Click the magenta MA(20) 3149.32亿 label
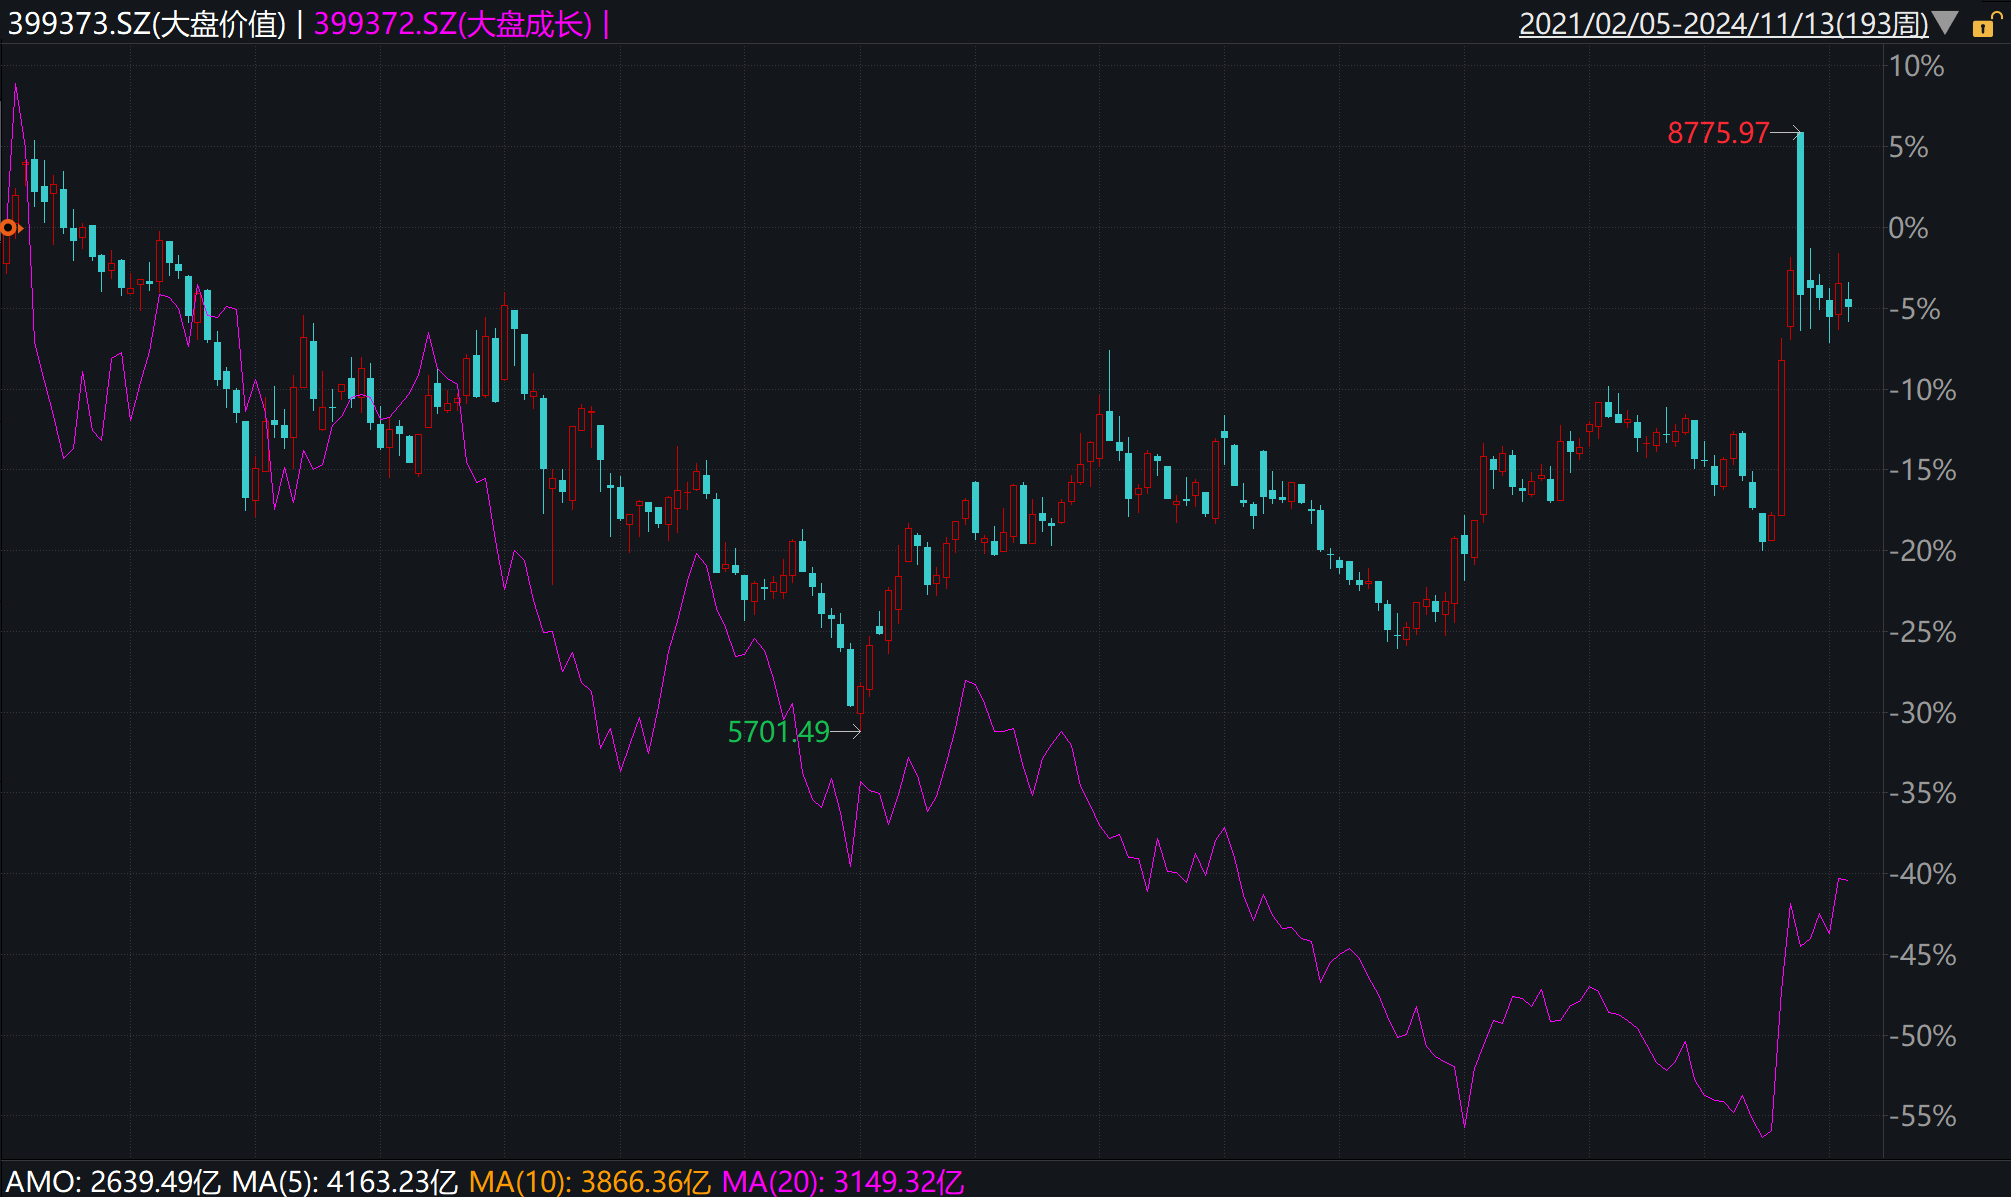The width and height of the screenshot is (2011, 1197). click(842, 1181)
